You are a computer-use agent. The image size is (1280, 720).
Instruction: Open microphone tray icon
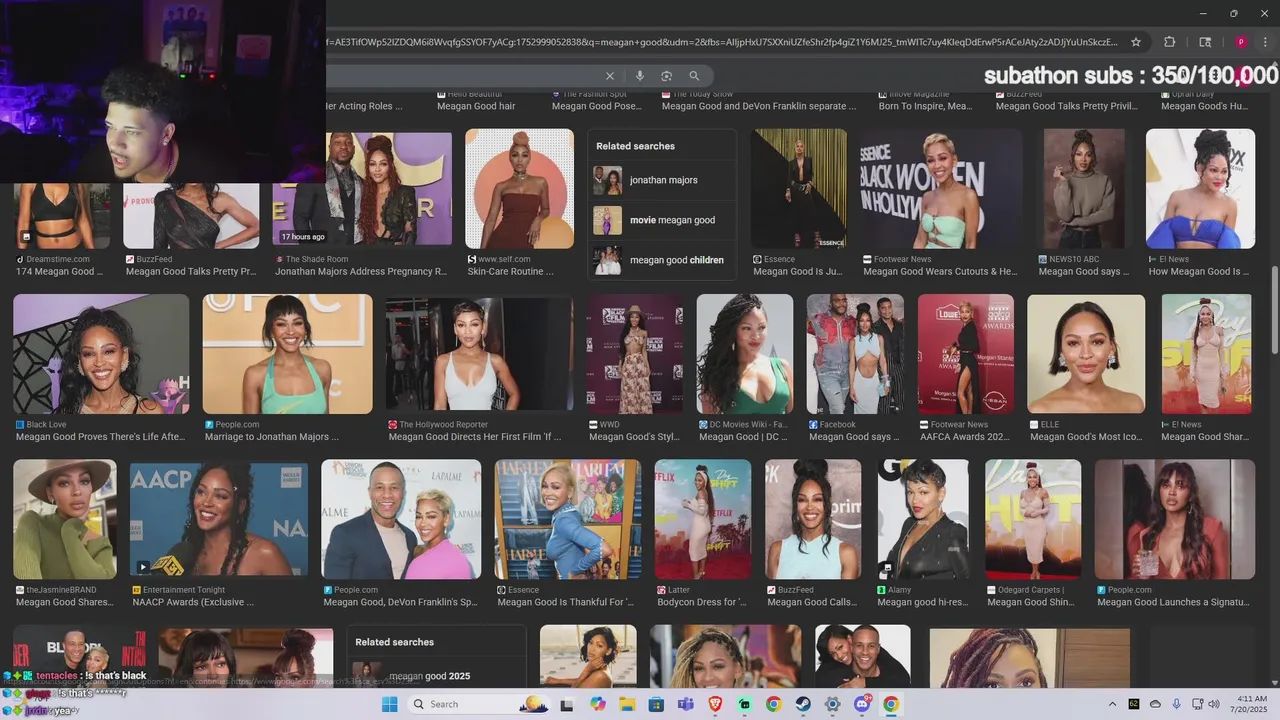pos(1176,704)
